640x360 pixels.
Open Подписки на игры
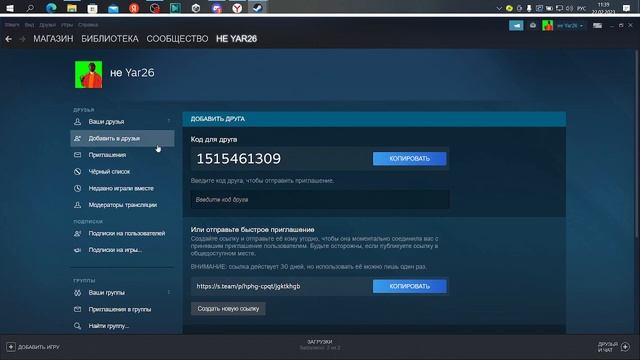[122, 250]
